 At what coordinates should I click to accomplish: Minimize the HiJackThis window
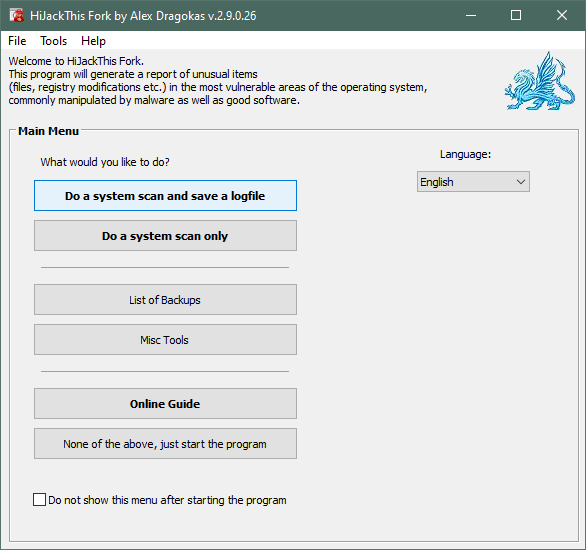pyautogui.click(x=471, y=15)
